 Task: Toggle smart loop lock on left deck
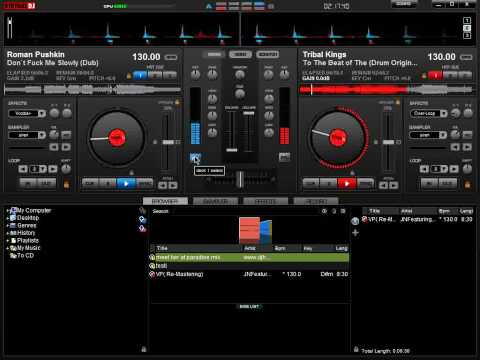[66, 184]
